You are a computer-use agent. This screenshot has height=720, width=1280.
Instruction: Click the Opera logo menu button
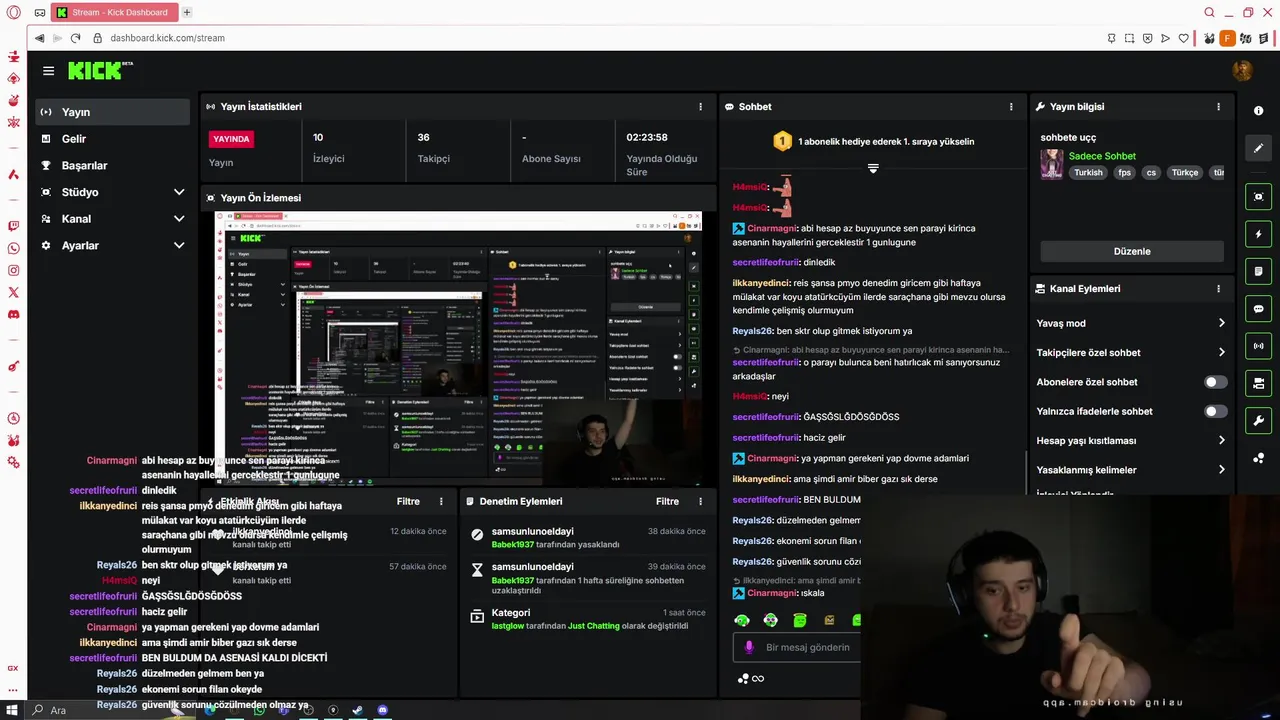coord(13,12)
